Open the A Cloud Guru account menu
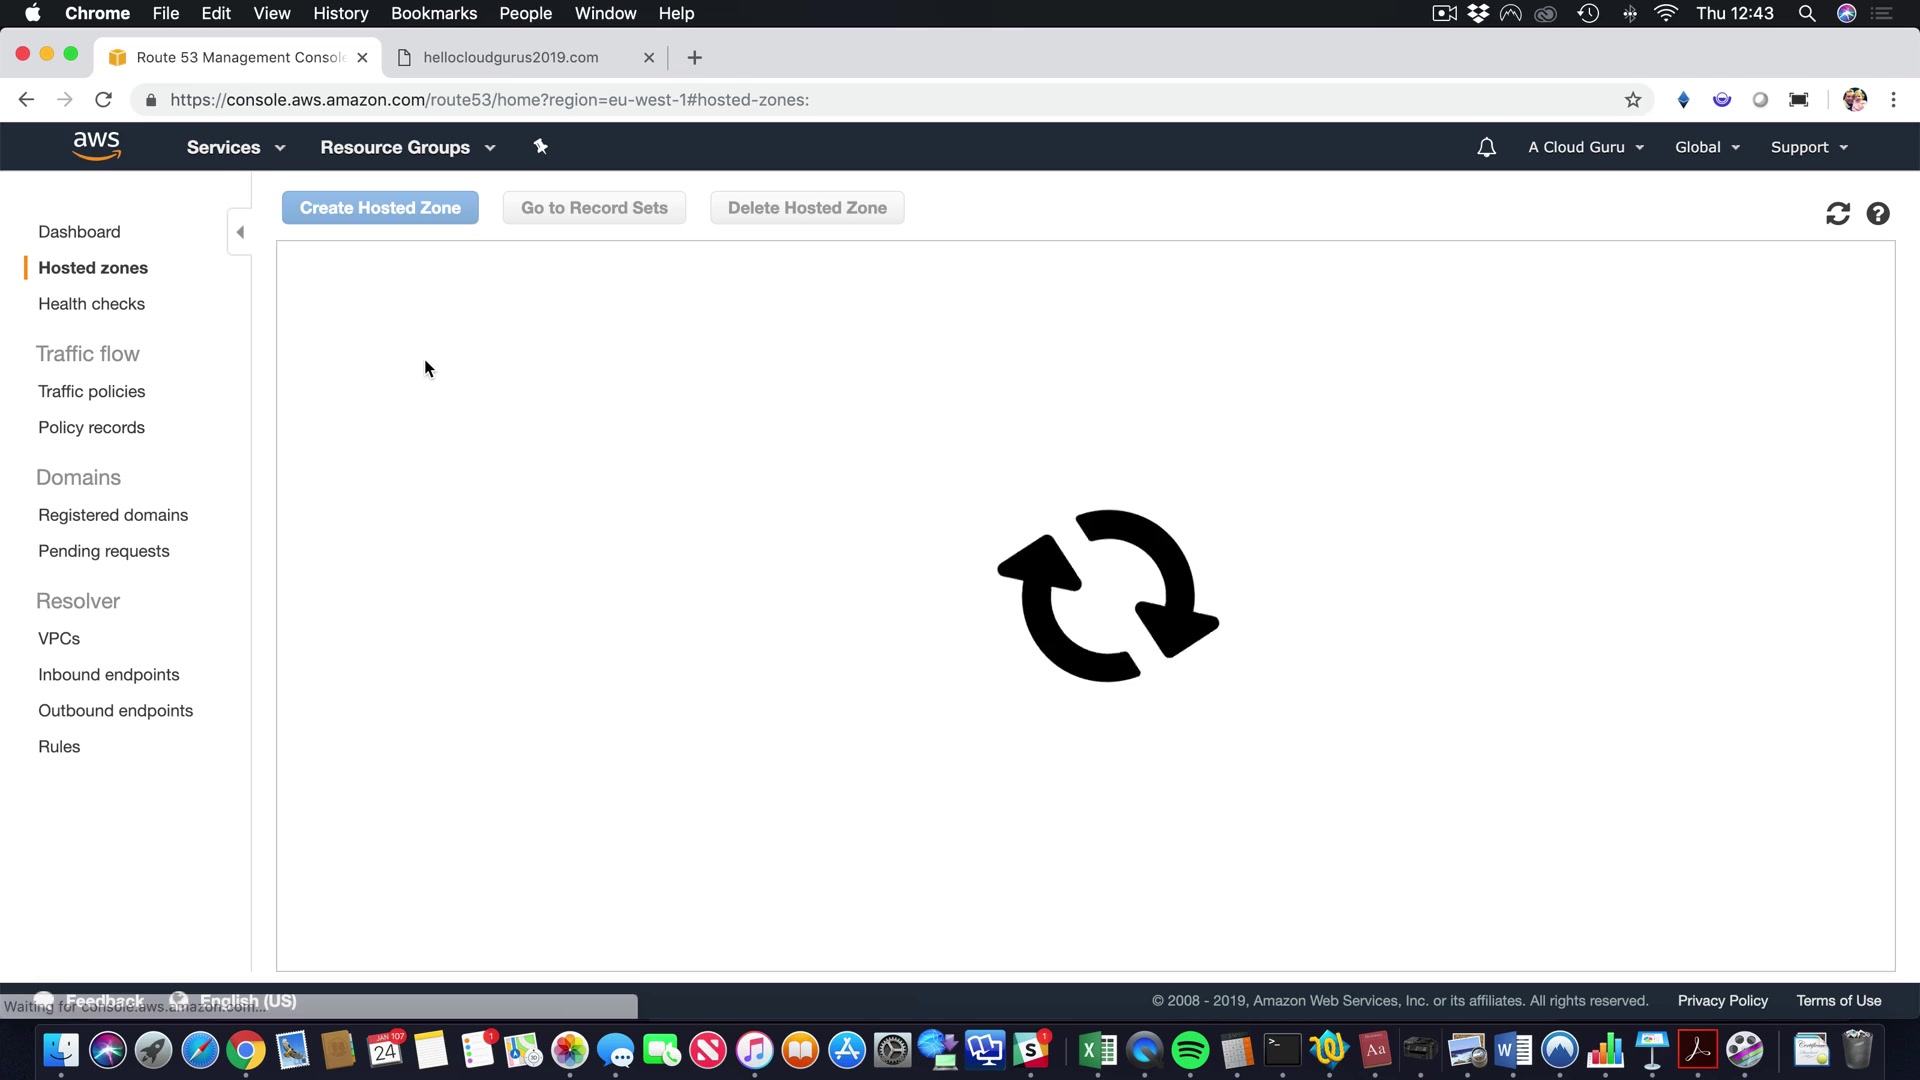The height and width of the screenshot is (1080, 1920). click(x=1585, y=147)
